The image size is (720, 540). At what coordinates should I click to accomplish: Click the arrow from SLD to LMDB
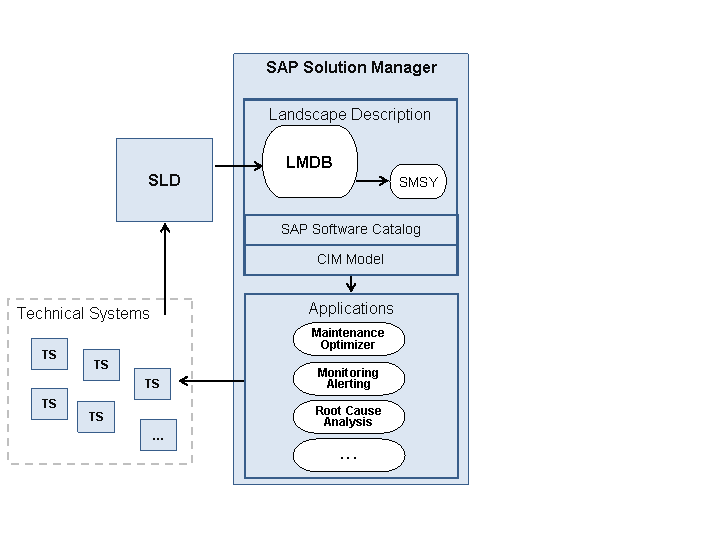click(x=237, y=166)
